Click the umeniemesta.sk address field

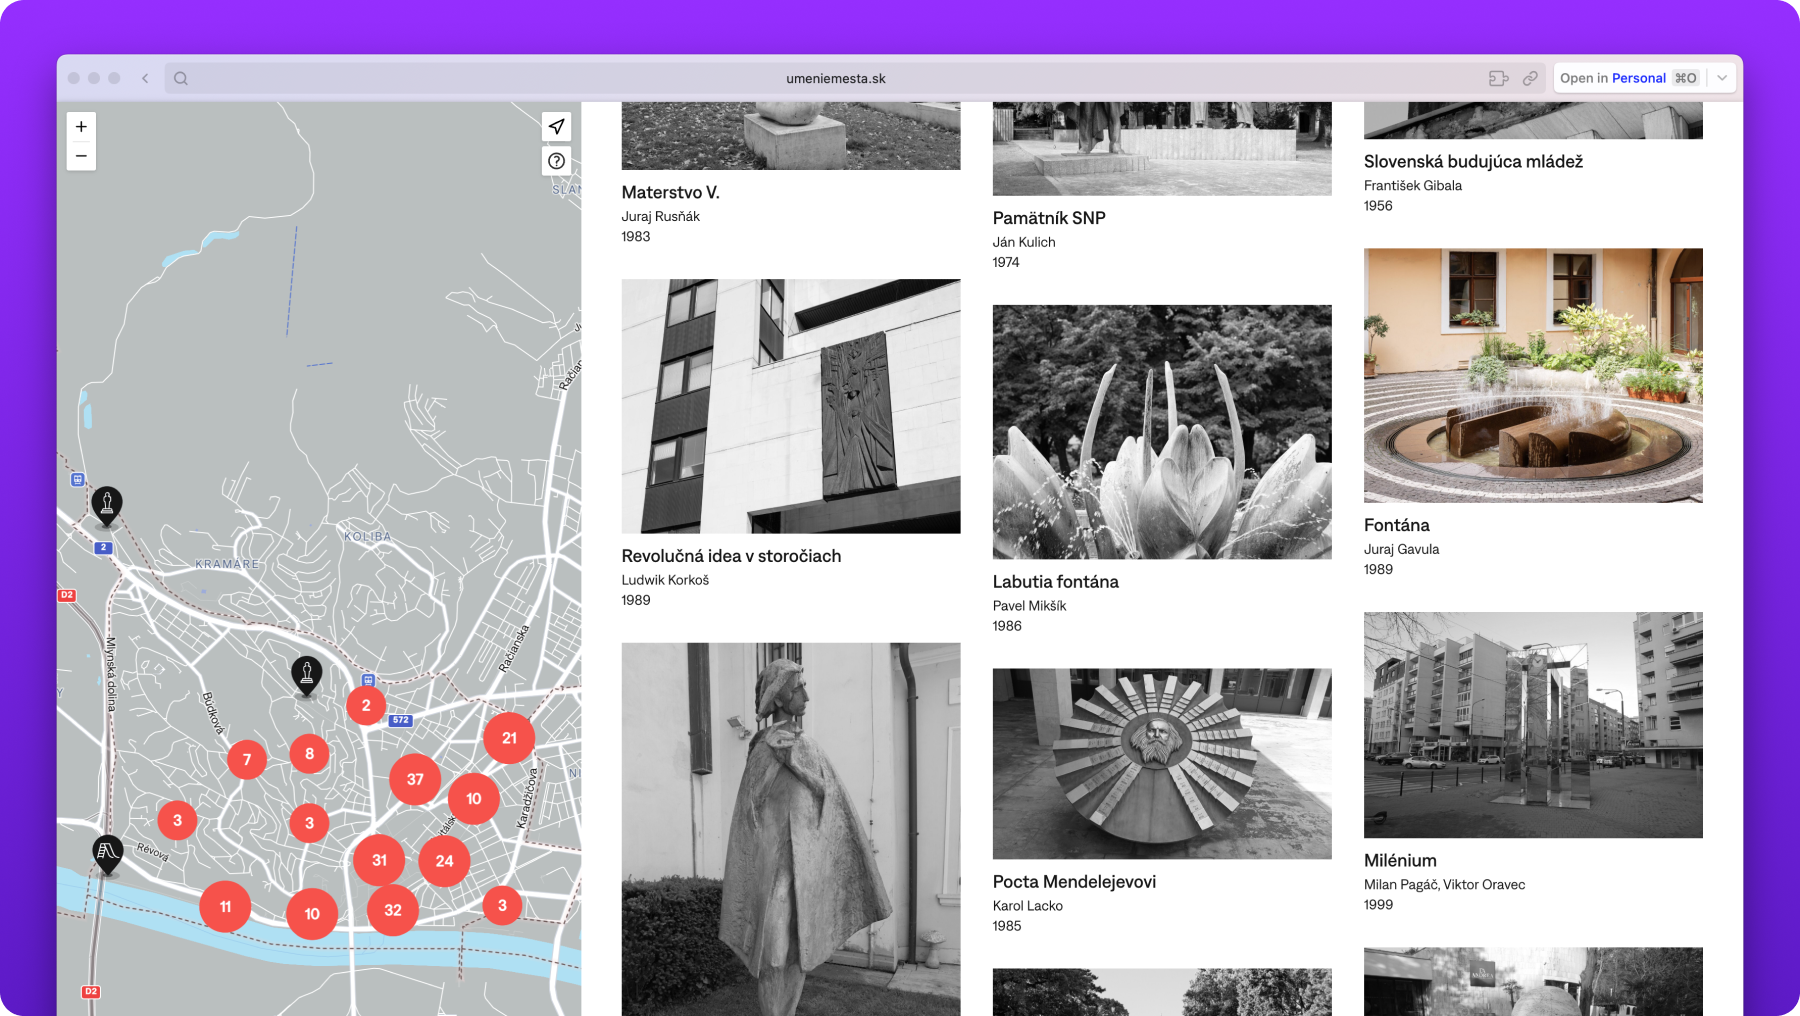(x=835, y=78)
